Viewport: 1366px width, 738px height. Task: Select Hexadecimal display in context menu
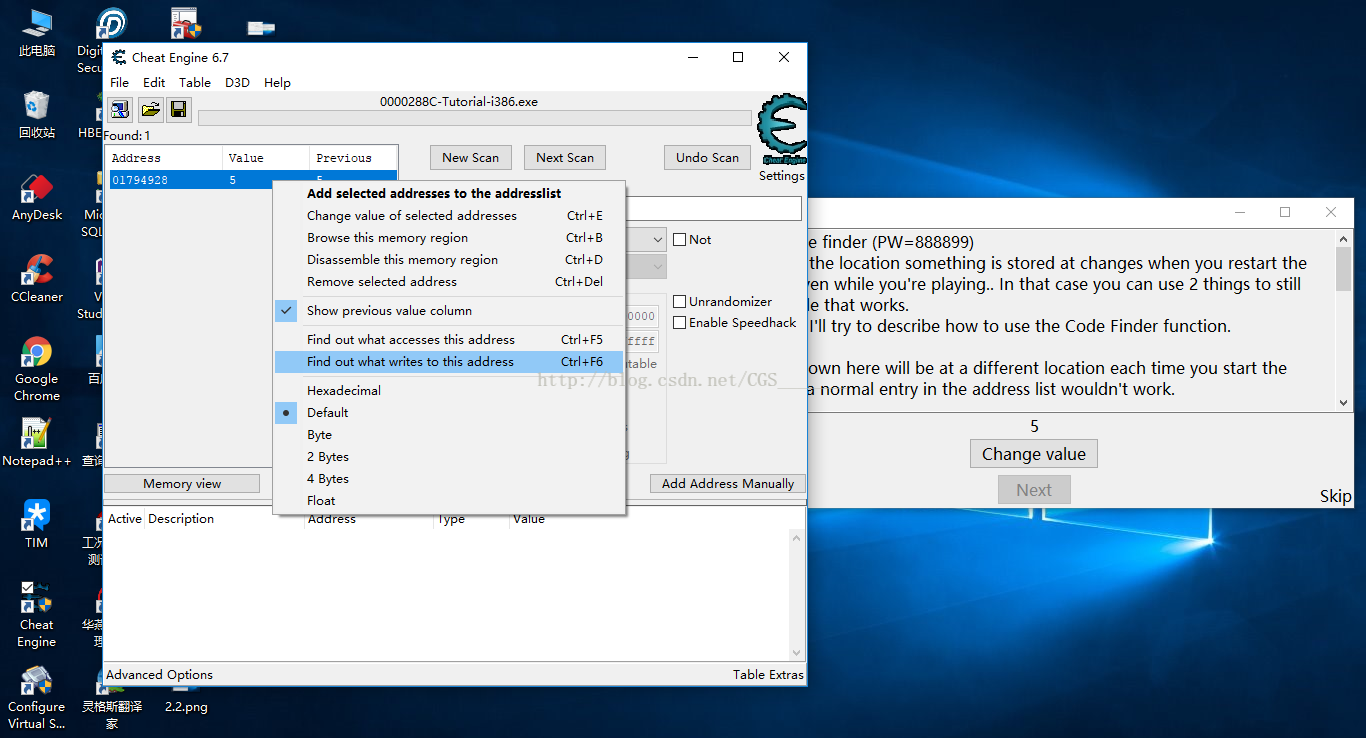point(344,391)
